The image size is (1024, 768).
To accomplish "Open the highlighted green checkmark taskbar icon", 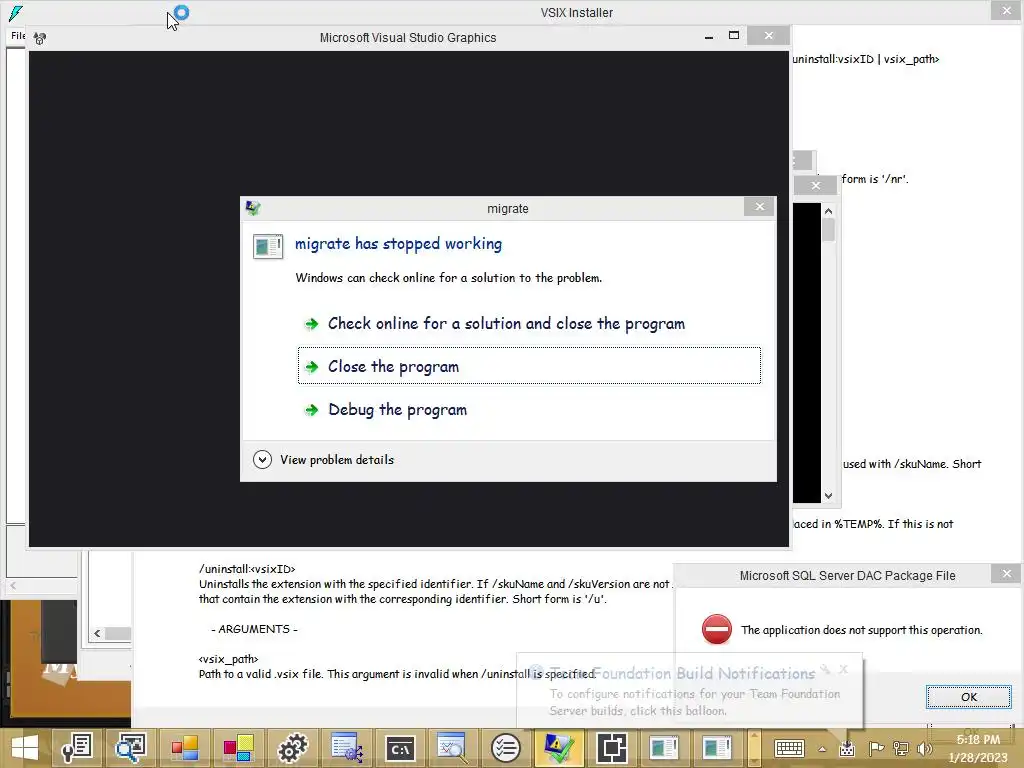I will tap(559, 748).
